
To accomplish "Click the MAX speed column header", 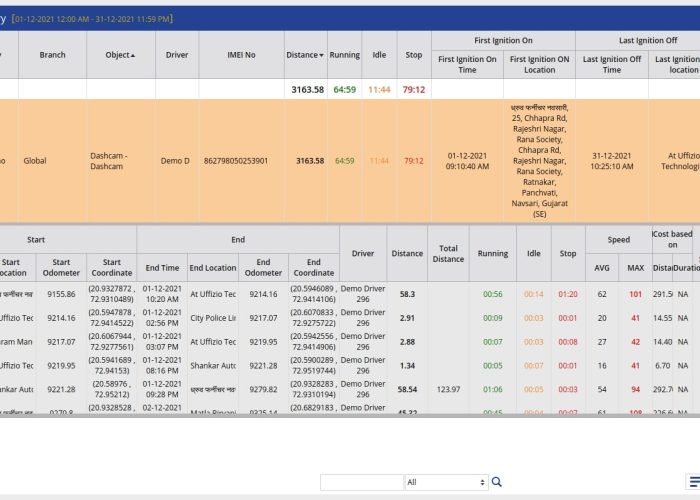I will [x=635, y=267].
